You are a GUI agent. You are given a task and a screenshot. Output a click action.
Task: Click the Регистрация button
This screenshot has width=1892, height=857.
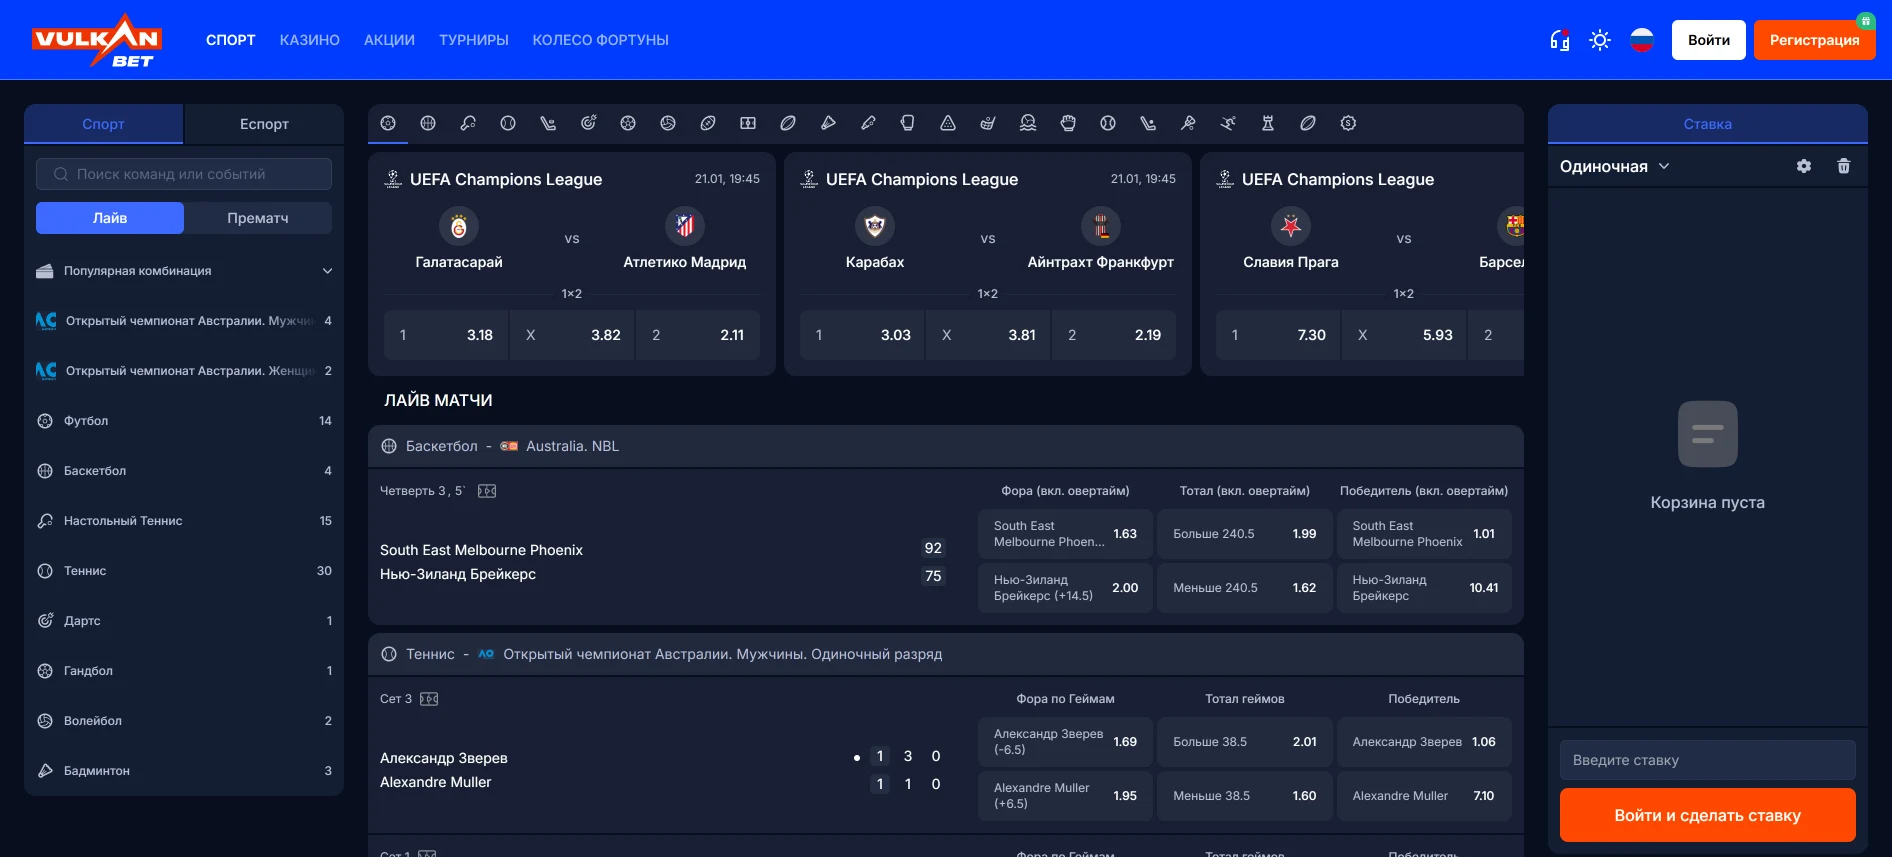pyautogui.click(x=1814, y=40)
